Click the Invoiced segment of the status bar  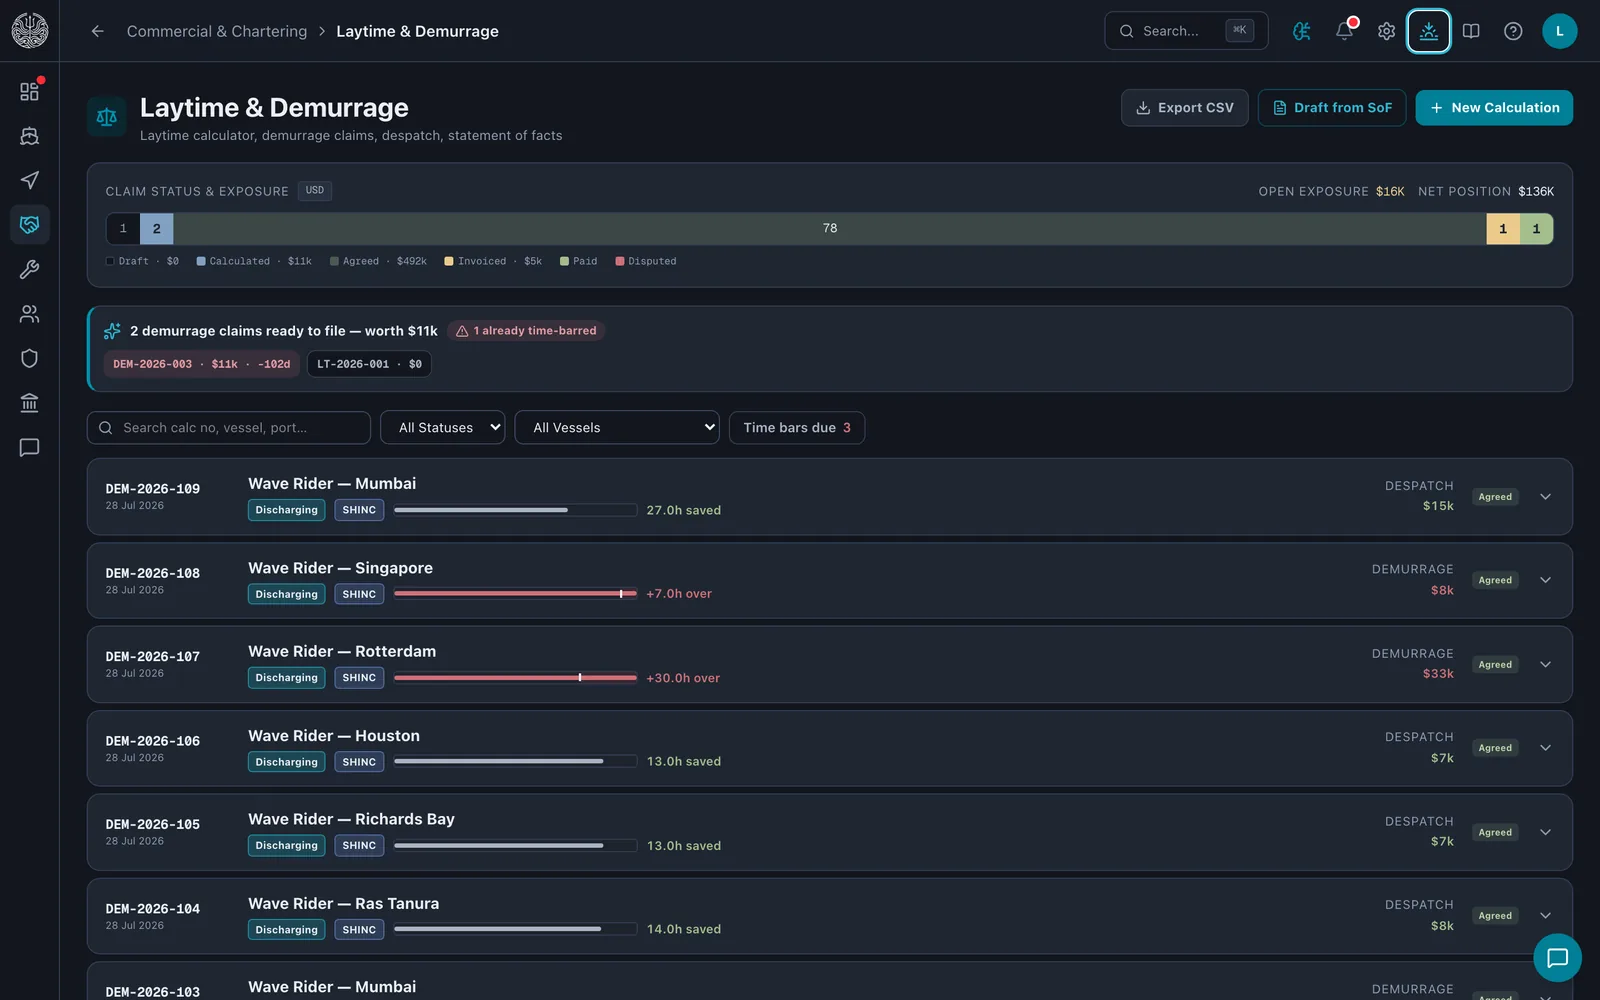coord(1503,229)
